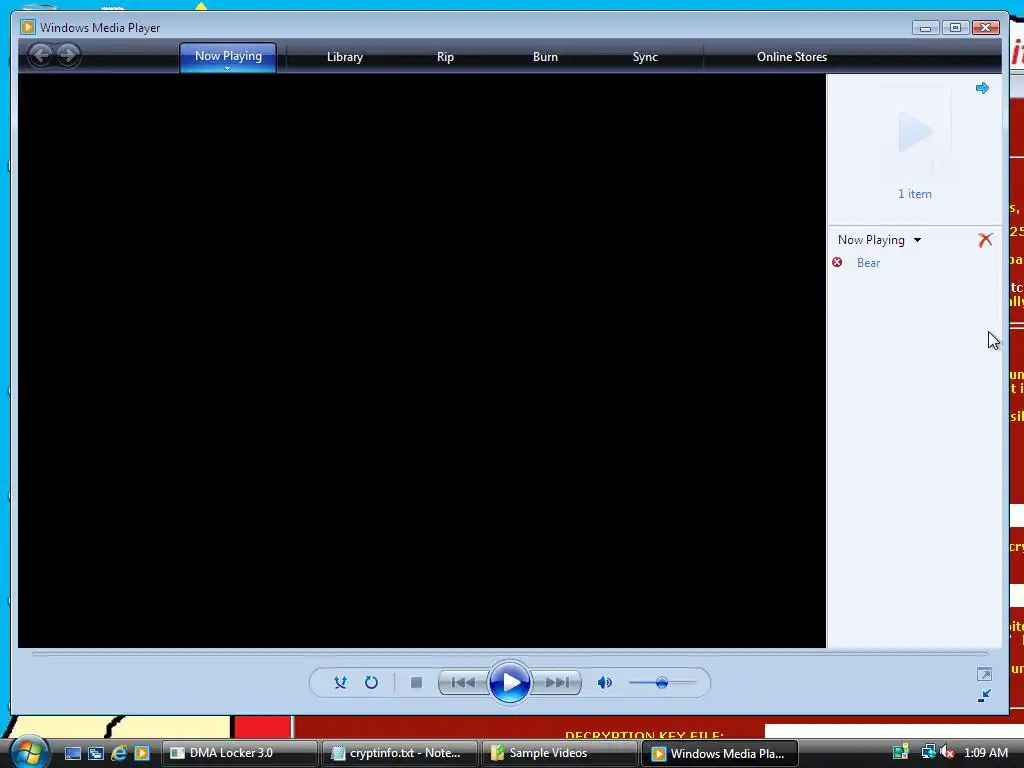Click the leftmost system tray icon
The image size is (1024, 768).
tap(901, 752)
